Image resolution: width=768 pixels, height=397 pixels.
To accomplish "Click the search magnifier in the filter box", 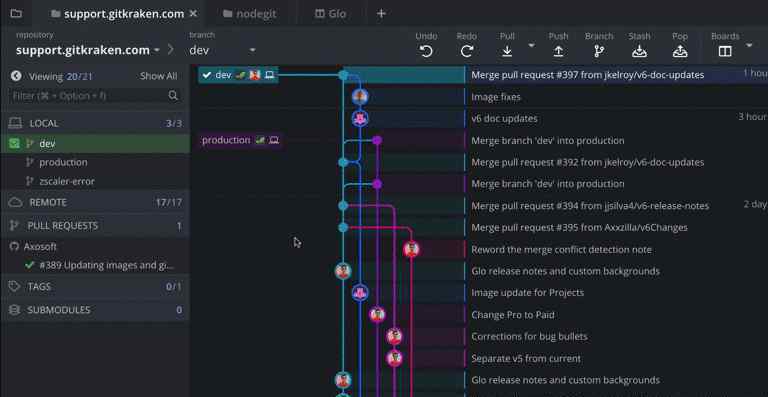I will coord(173,95).
